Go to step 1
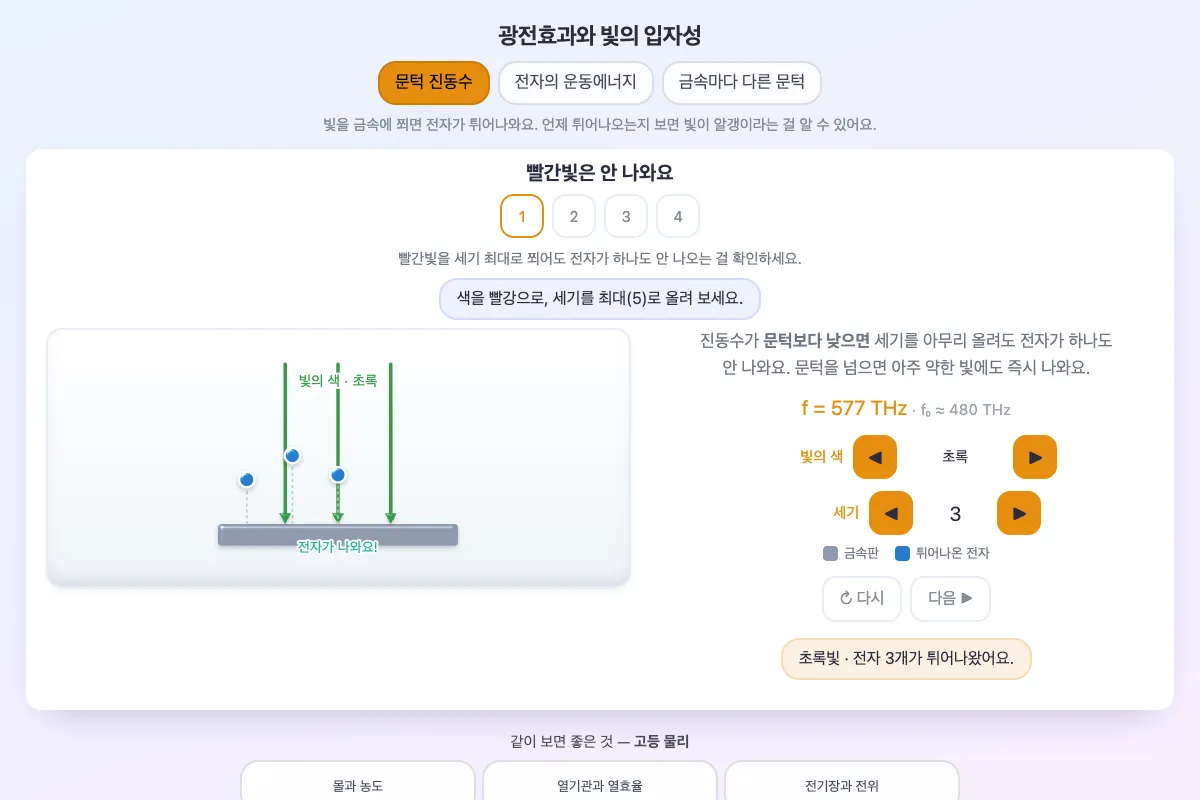 522,216
